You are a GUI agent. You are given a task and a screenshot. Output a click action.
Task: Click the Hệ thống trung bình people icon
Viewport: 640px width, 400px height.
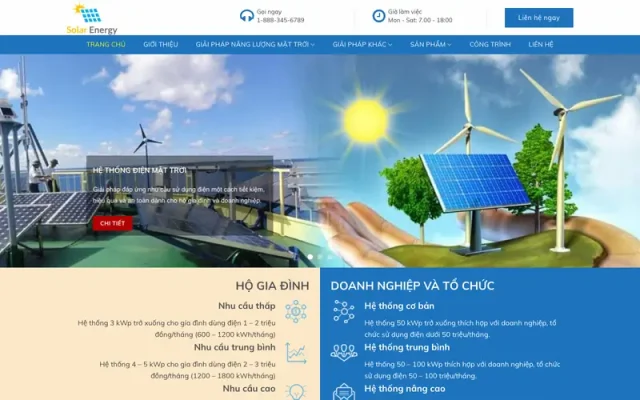(344, 353)
